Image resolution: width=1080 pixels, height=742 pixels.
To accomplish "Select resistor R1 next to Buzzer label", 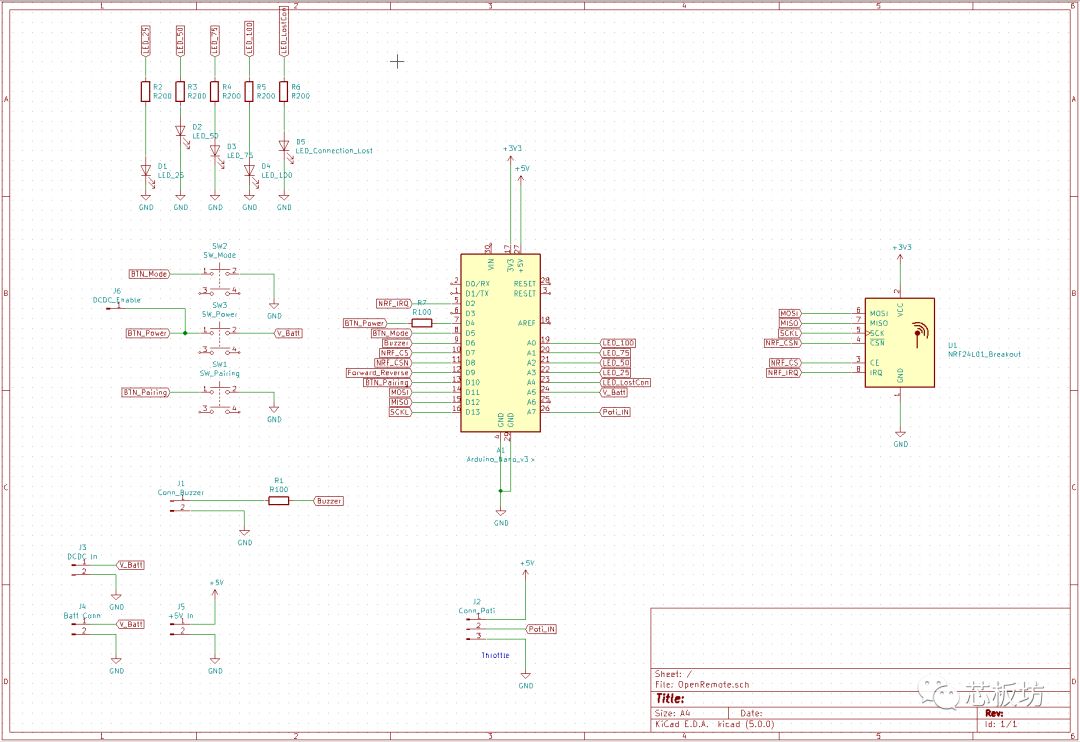I will coord(278,501).
